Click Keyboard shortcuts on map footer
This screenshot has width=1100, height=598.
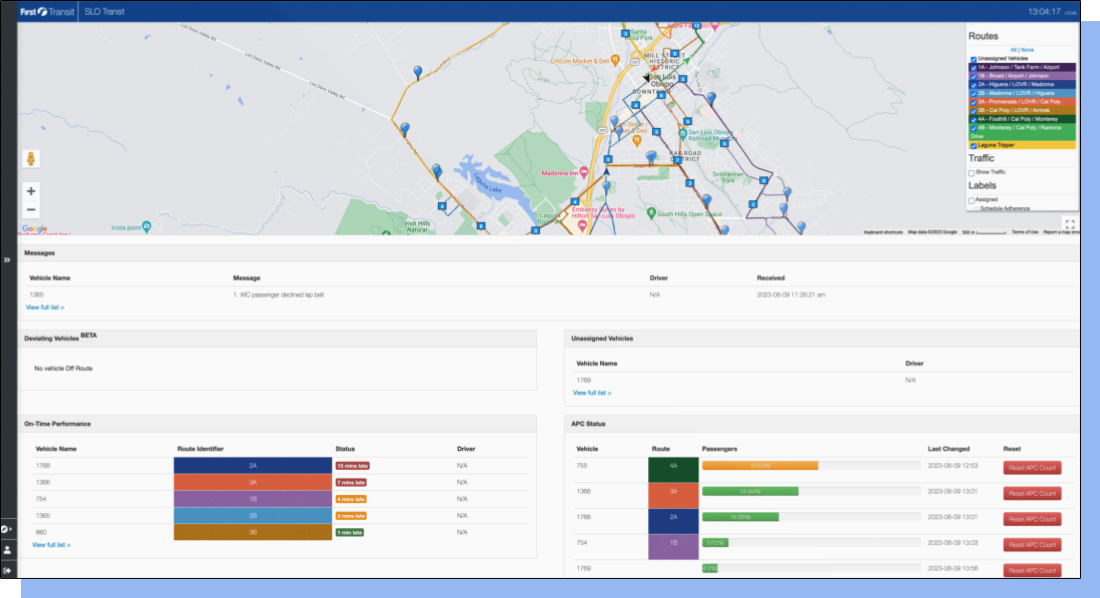point(883,232)
